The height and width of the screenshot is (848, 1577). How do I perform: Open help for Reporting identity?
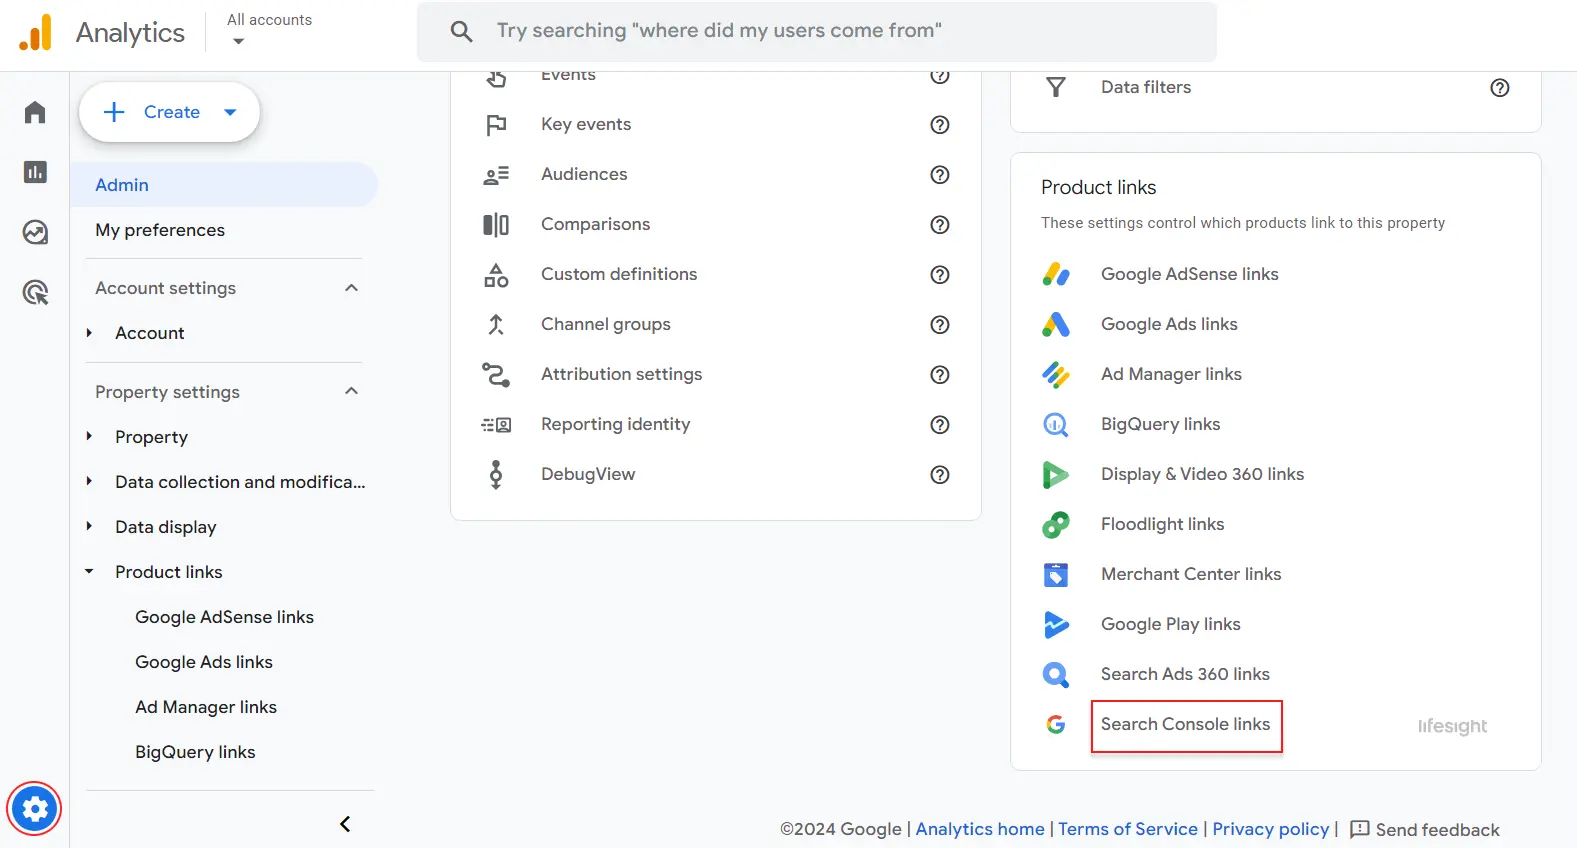(940, 425)
